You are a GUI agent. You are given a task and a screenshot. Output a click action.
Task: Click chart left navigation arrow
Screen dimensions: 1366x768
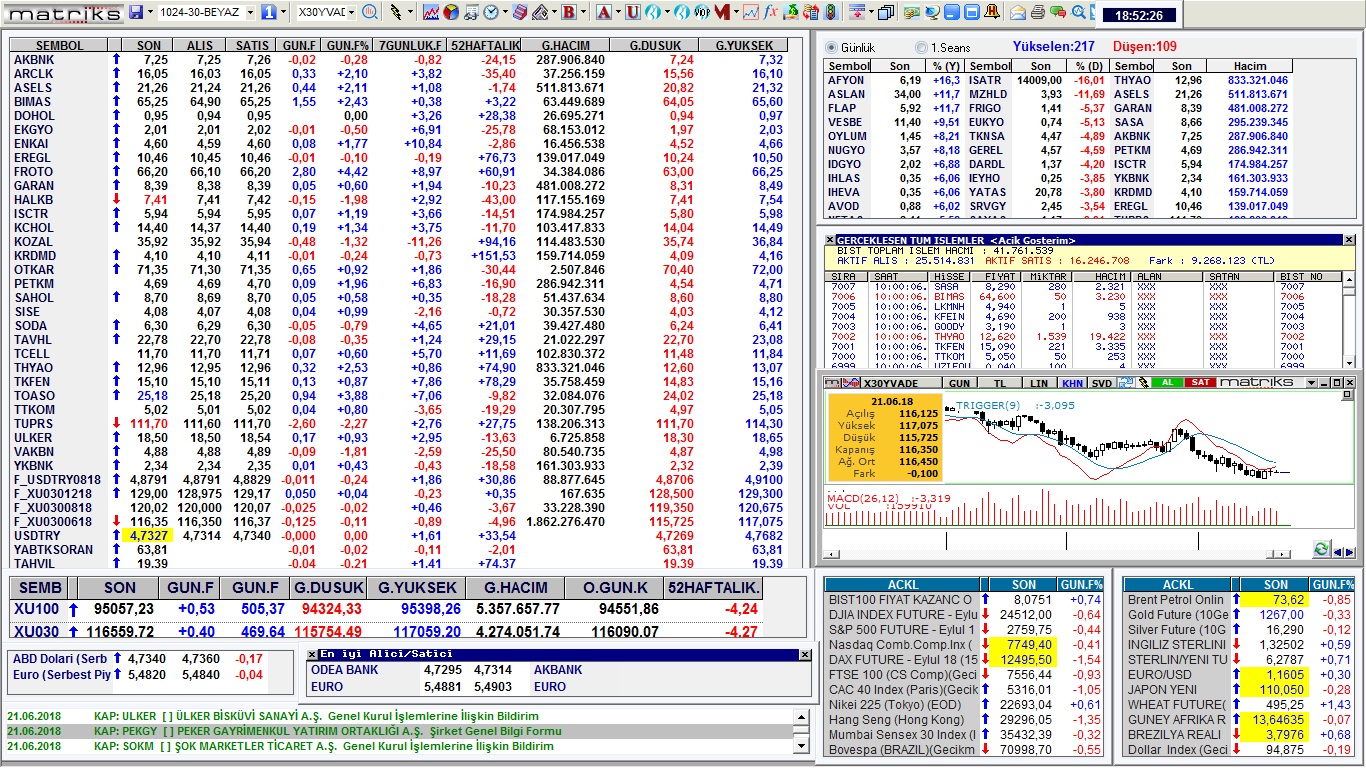pyautogui.click(x=1338, y=552)
